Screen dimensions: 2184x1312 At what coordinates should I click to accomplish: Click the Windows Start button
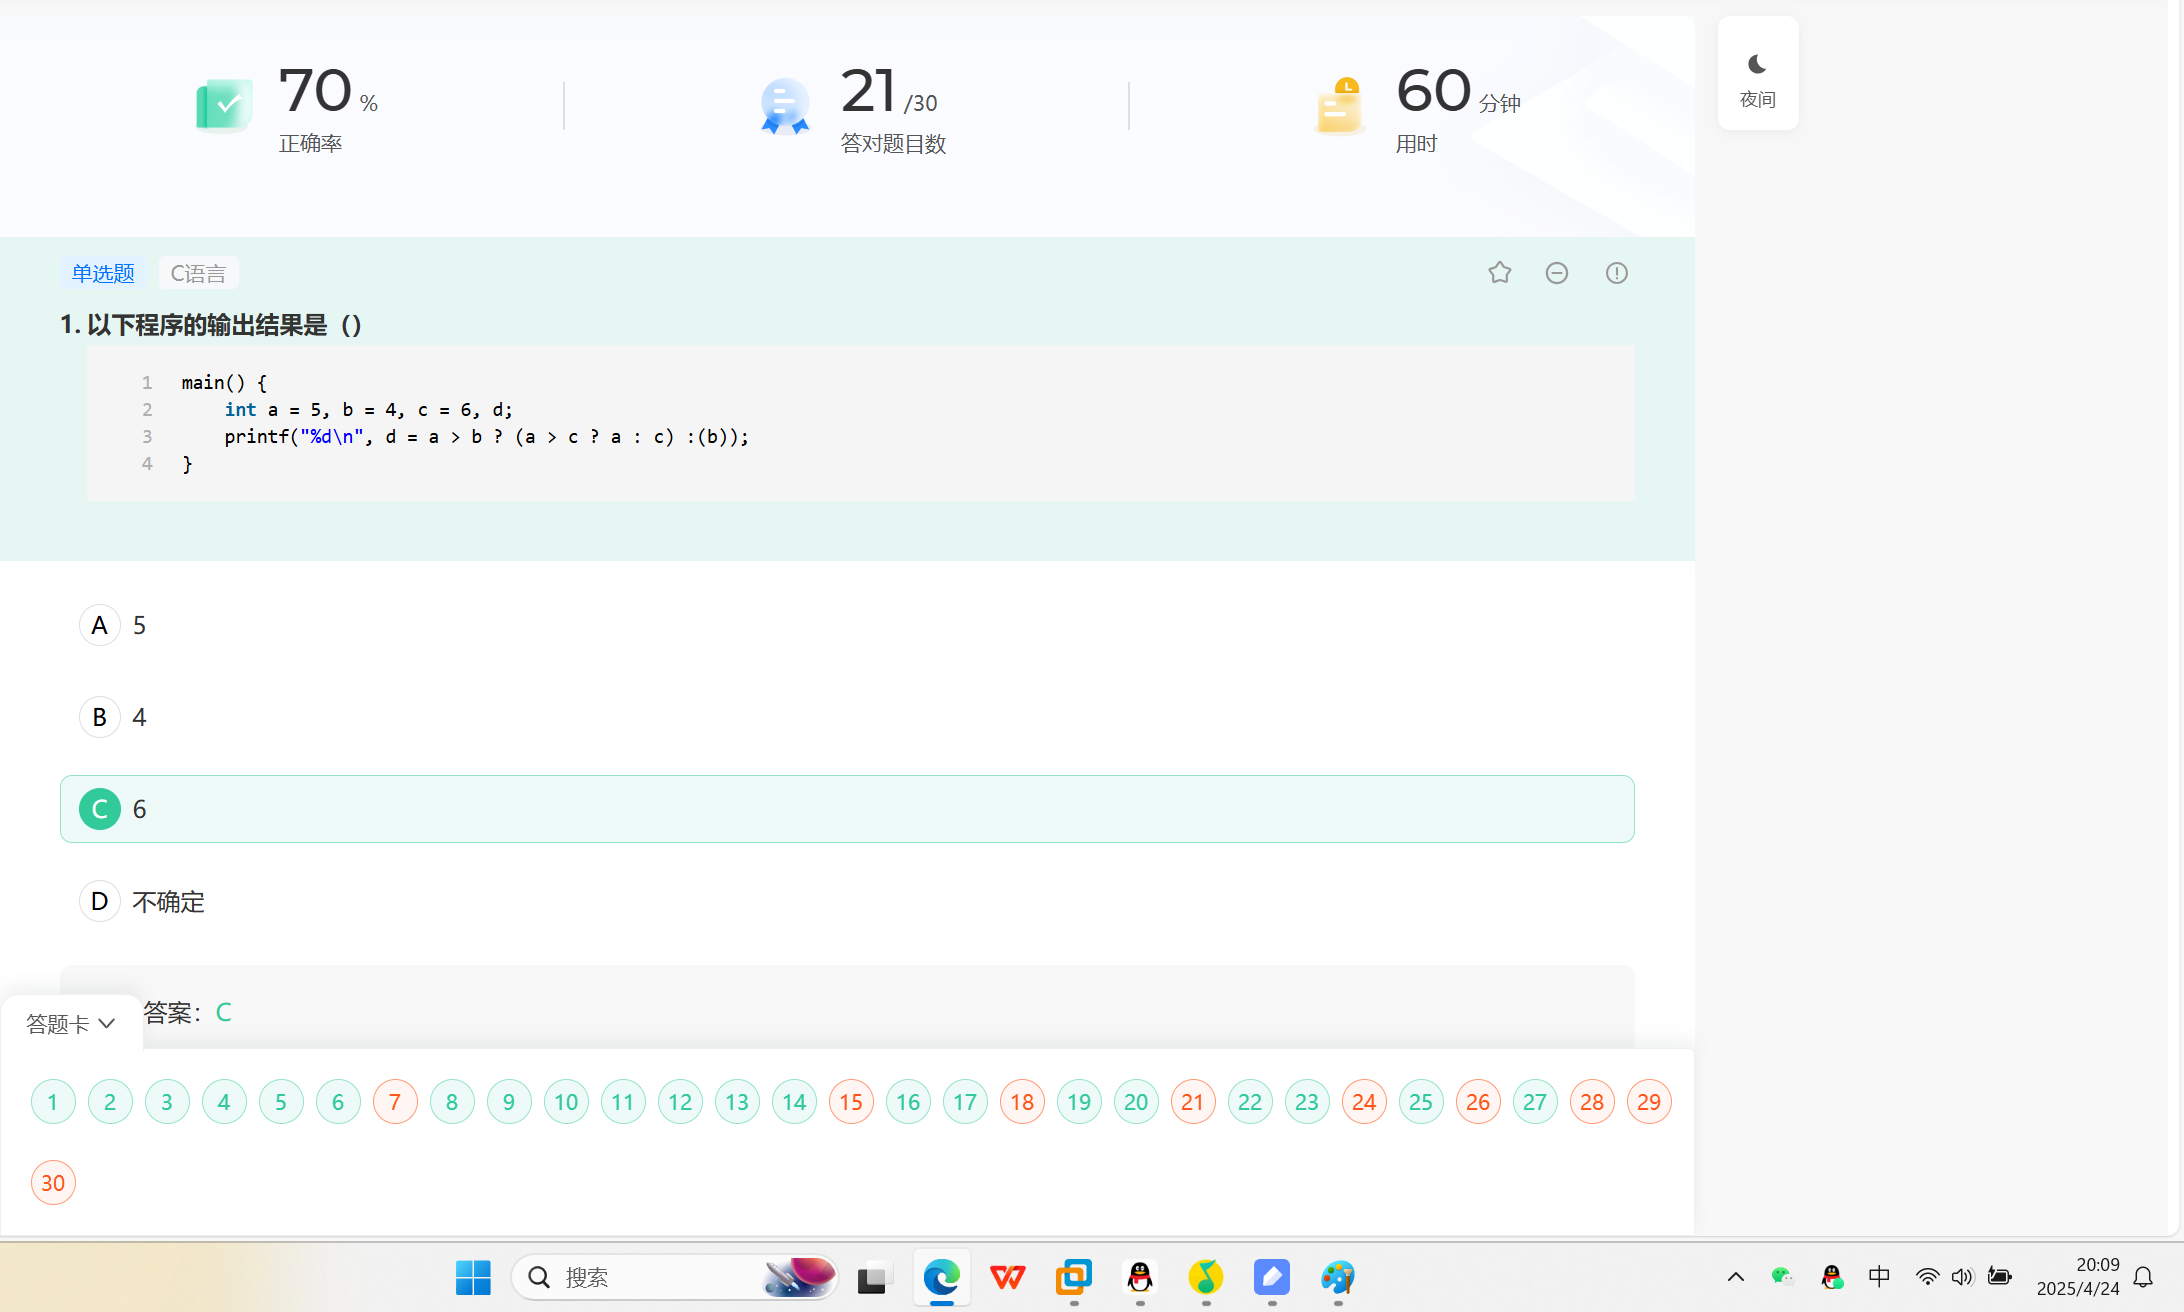(x=473, y=1277)
